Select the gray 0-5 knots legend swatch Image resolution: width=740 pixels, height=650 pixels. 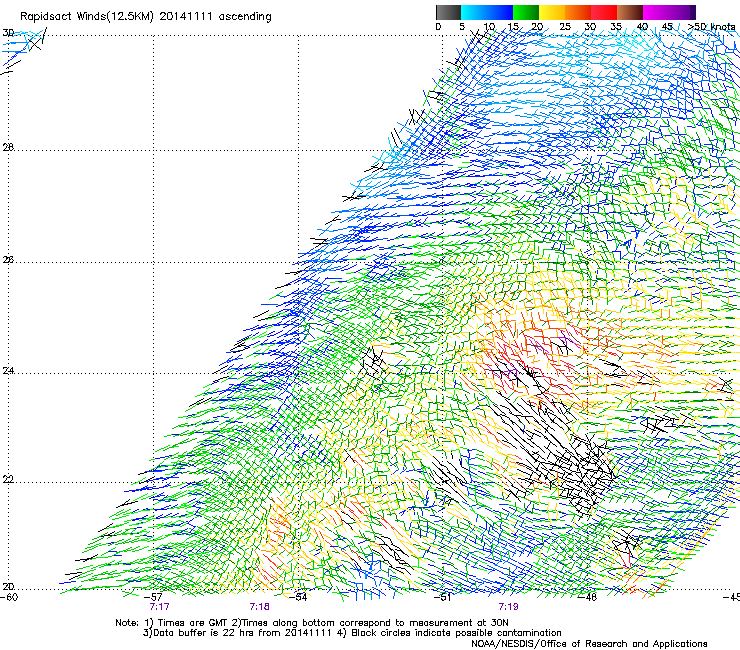click(x=448, y=12)
